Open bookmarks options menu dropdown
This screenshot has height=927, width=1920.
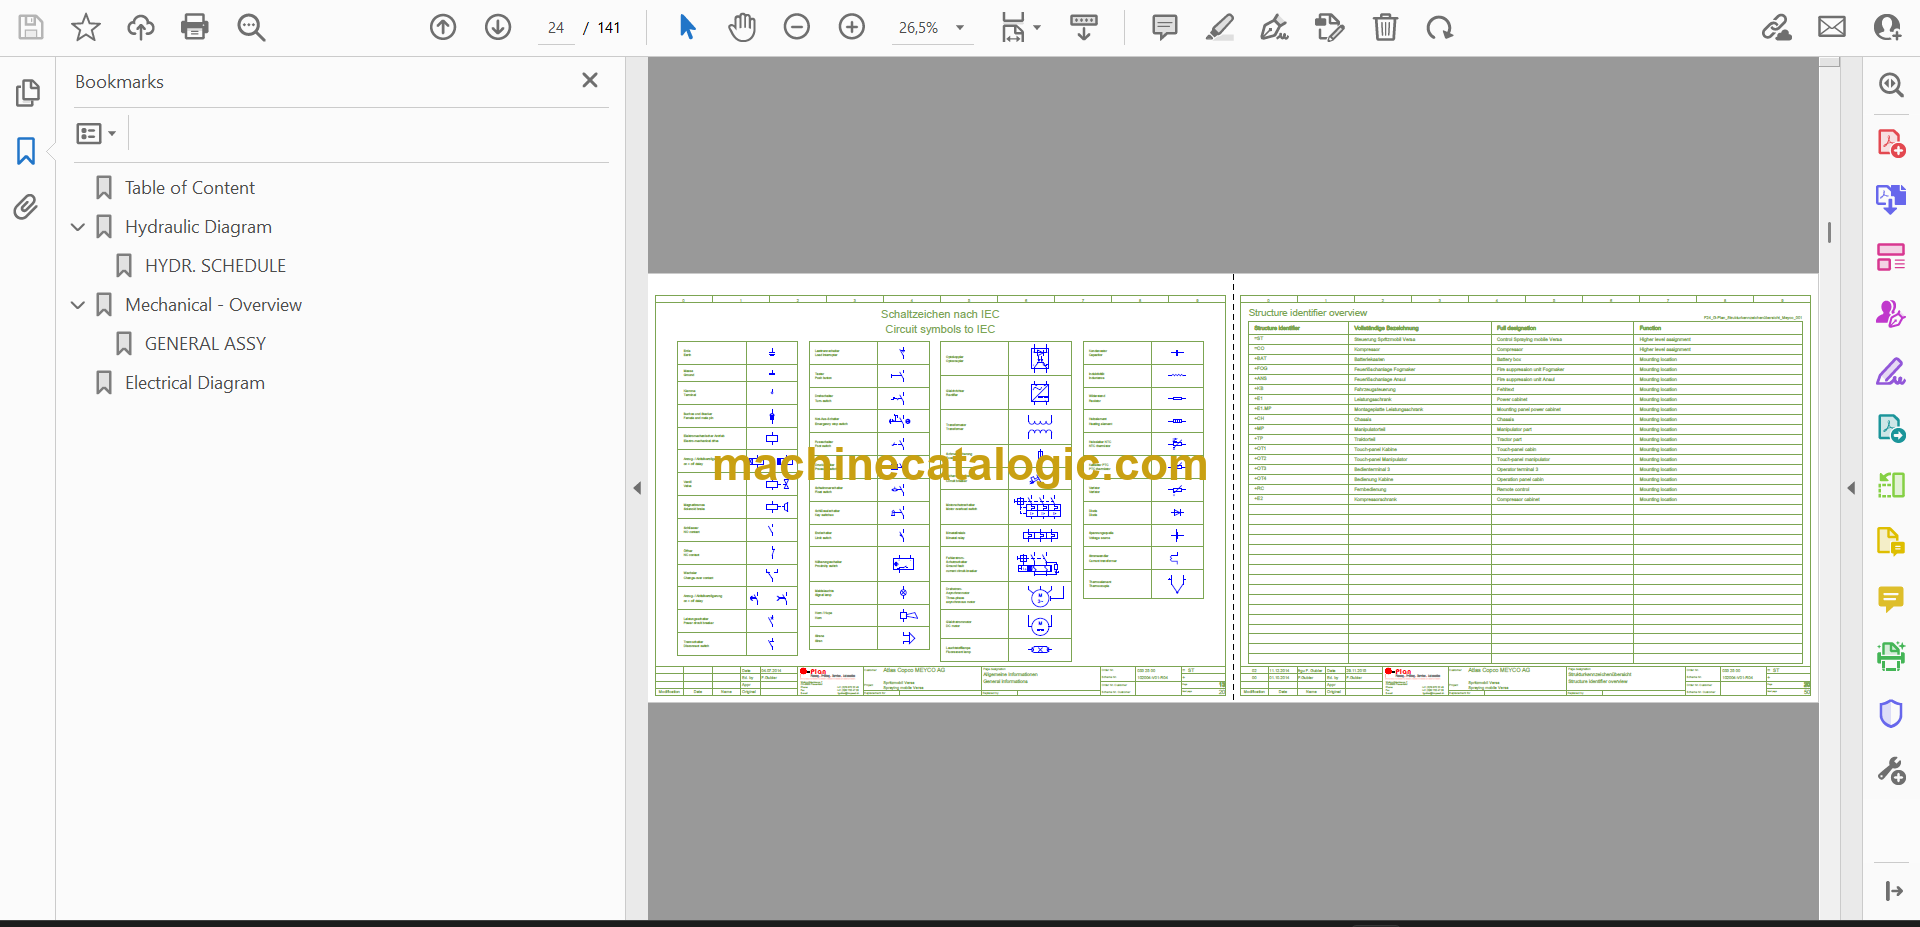click(x=96, y=133)
